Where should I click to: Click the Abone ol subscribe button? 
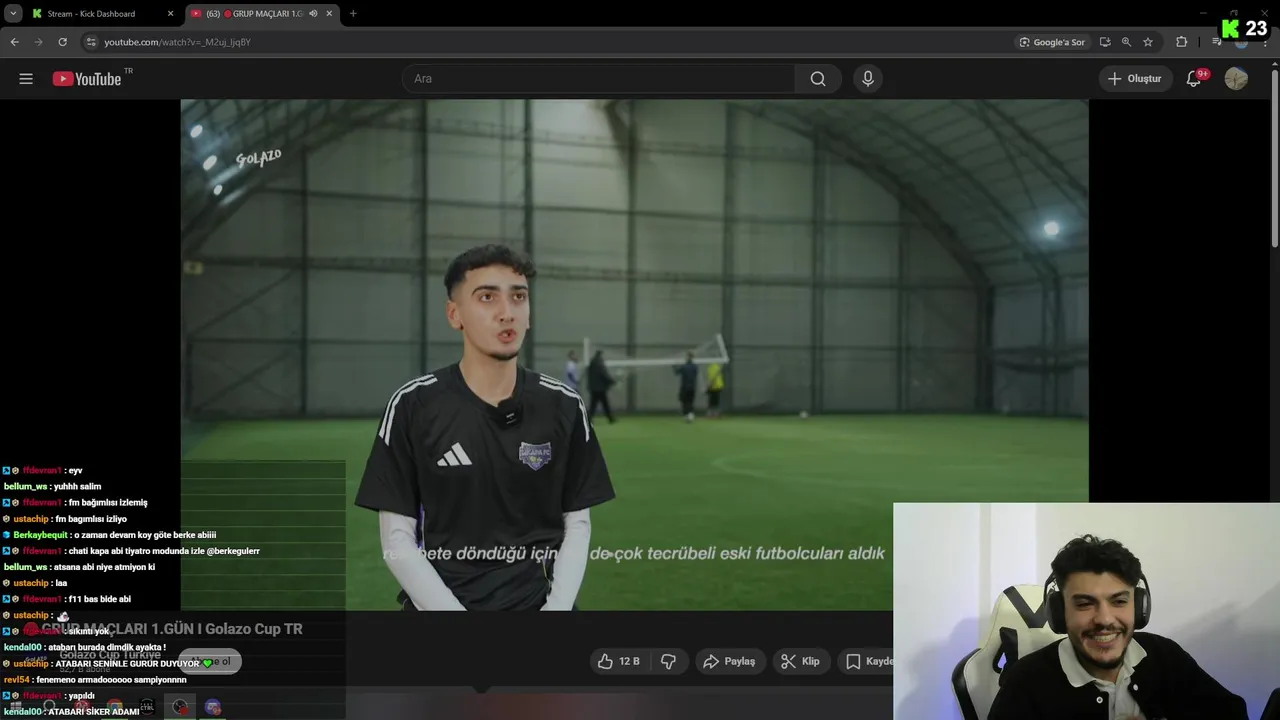click(210, 661)
